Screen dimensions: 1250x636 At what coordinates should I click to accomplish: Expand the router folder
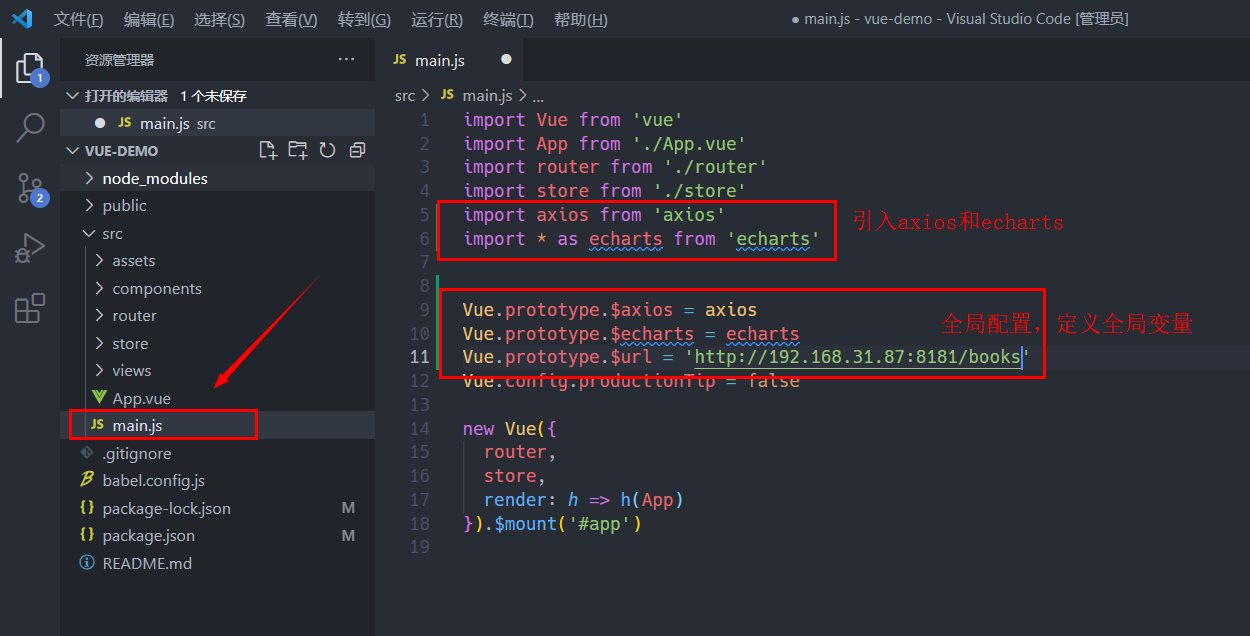point(218,315)
